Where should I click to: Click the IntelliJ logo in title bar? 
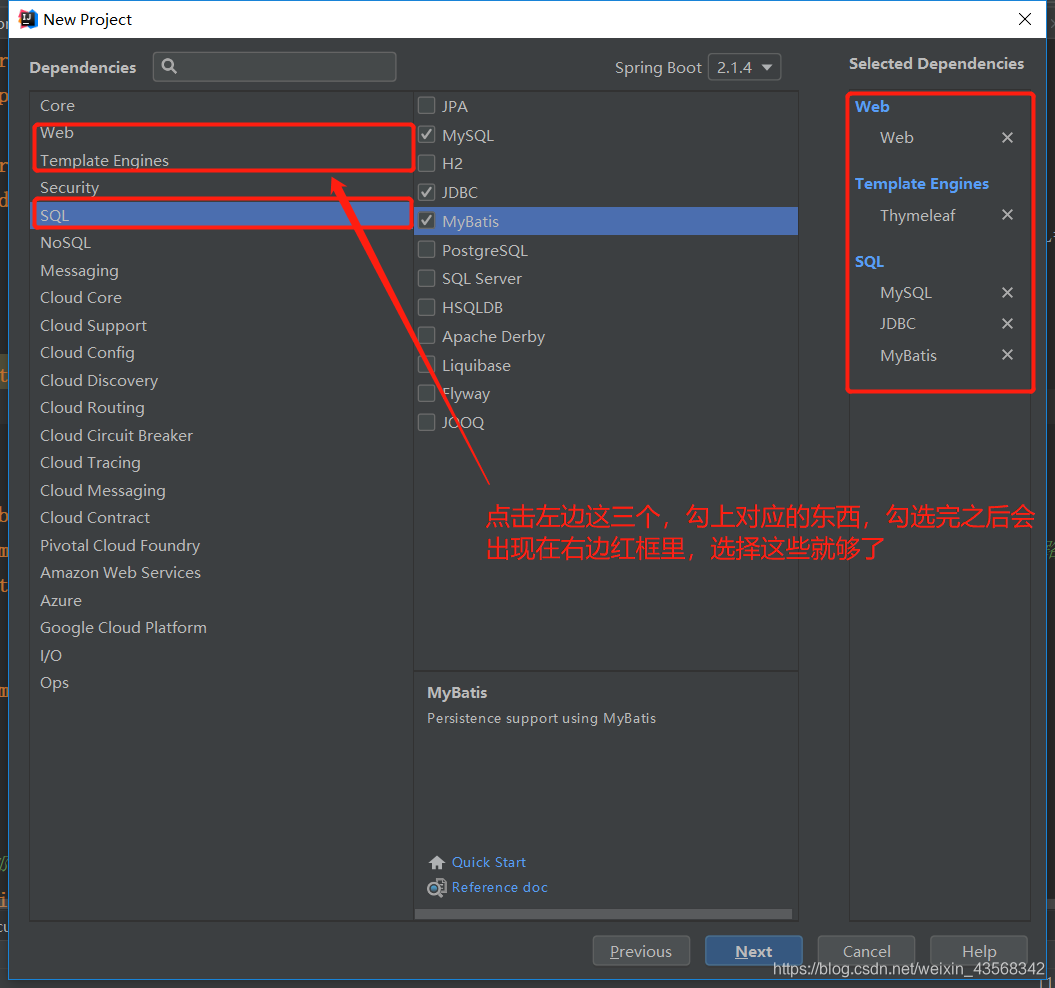click(28, 19)
